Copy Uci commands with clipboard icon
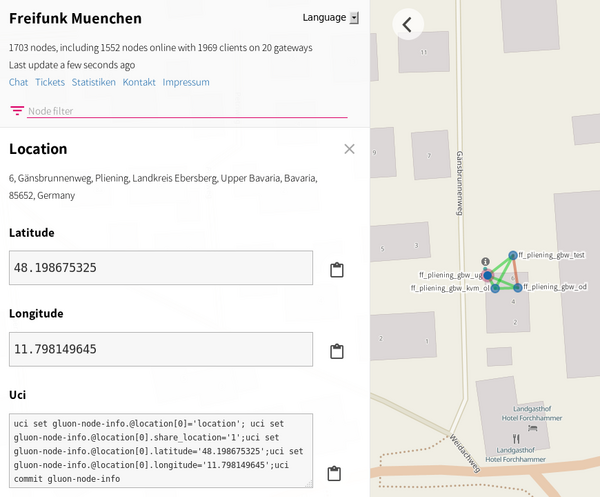Image resolution: width=600 pixels, height=497 pixels. 336,474
